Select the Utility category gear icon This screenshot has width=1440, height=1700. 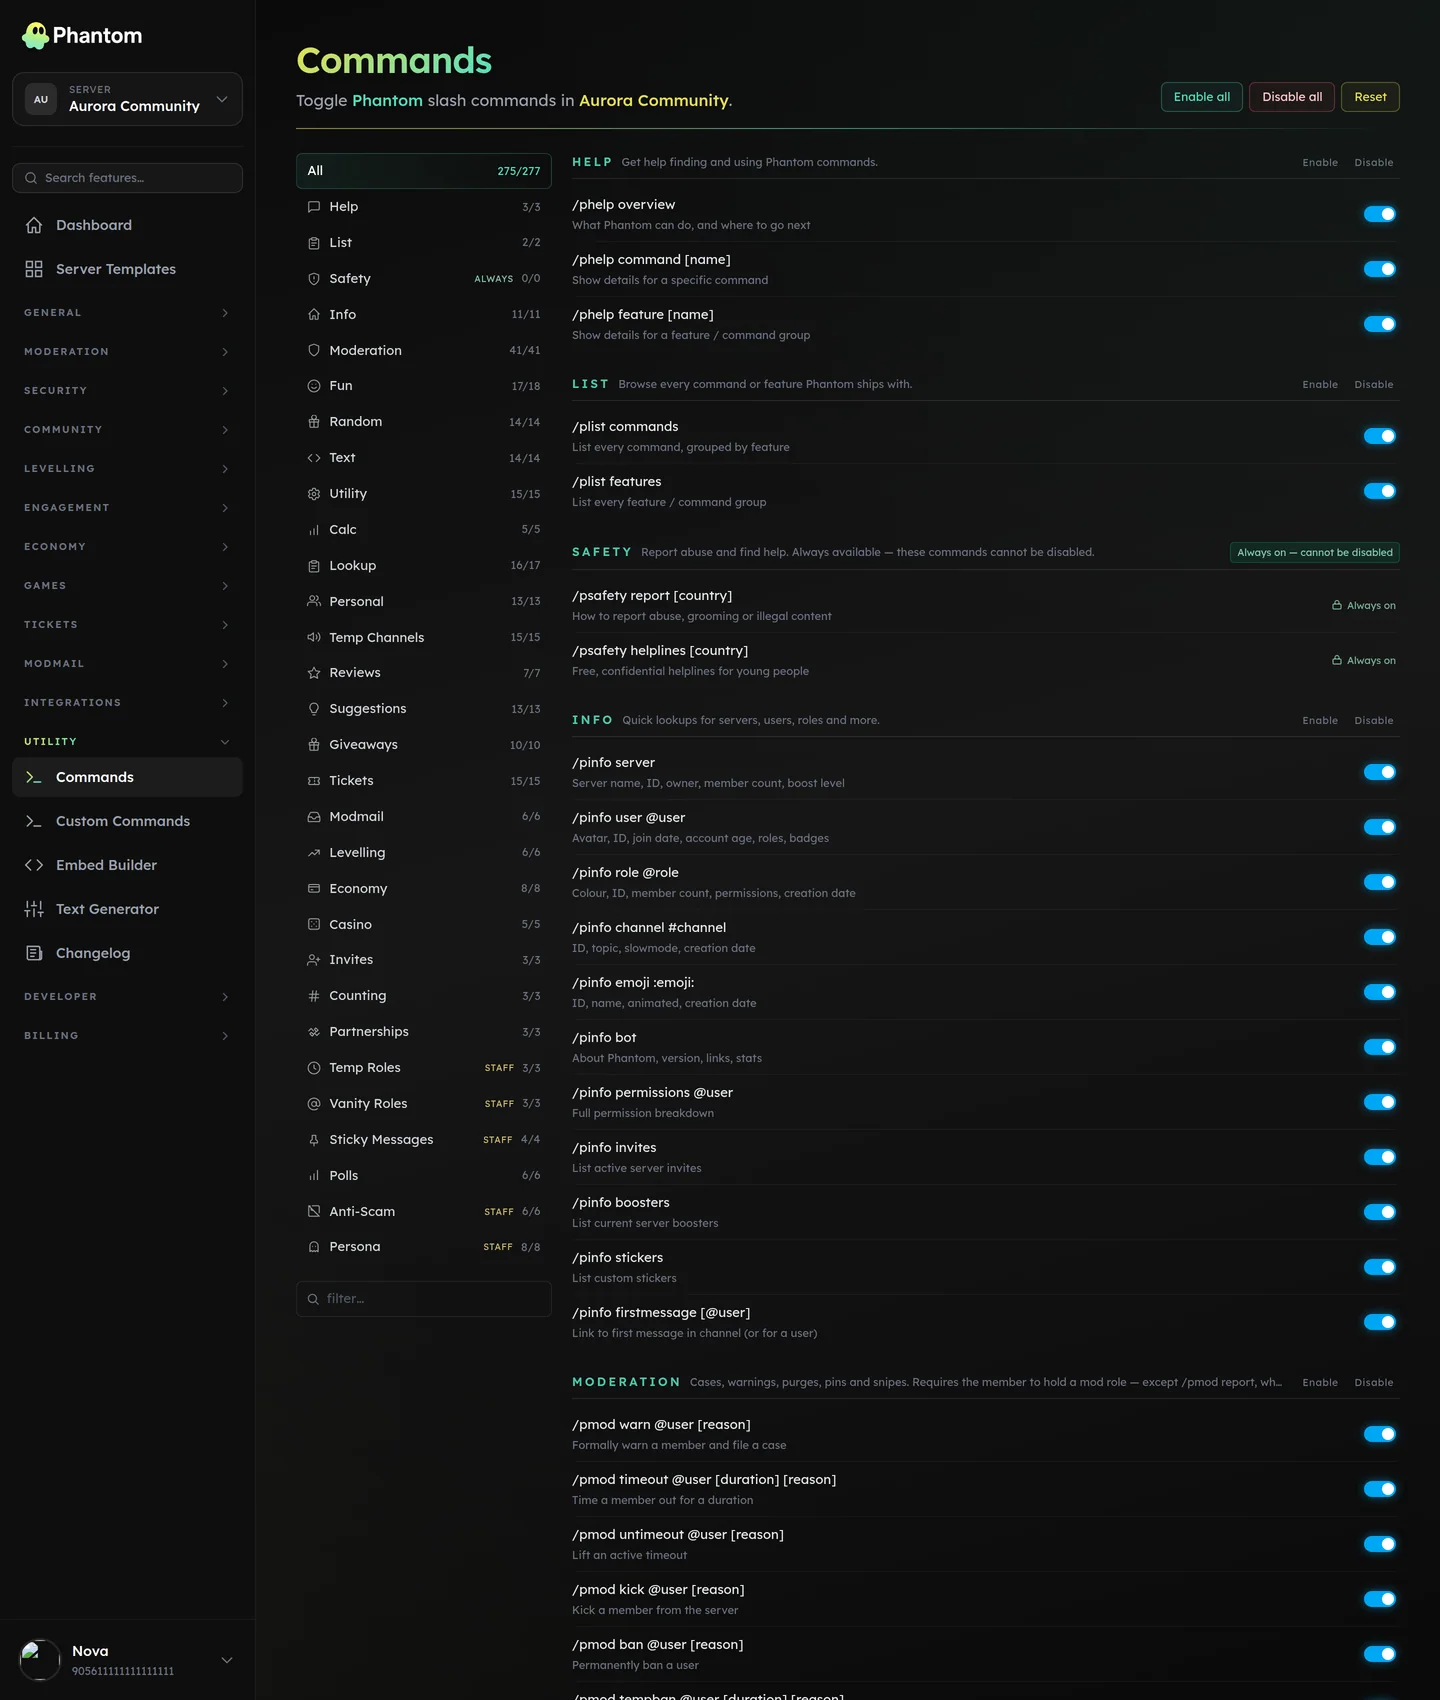(x=314, y=494)
